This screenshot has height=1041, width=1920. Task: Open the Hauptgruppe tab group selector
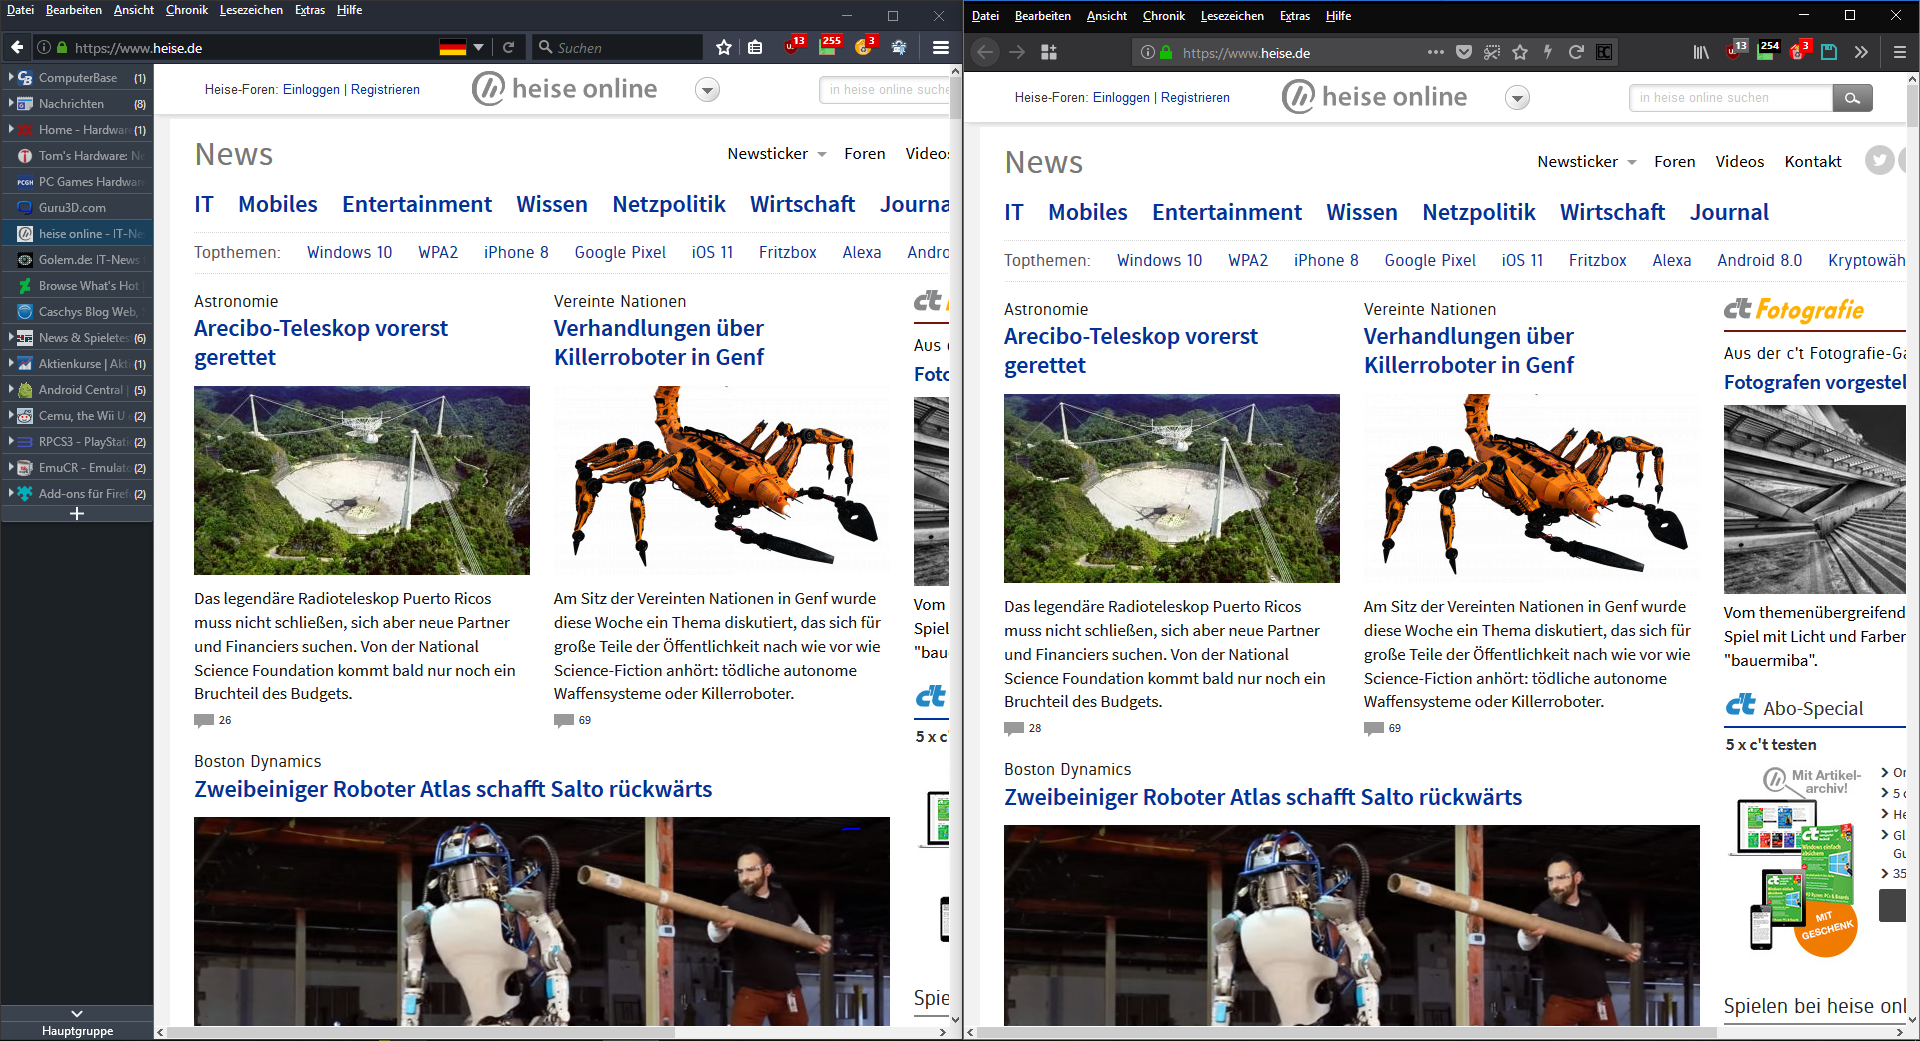[x=77, y=1031]
